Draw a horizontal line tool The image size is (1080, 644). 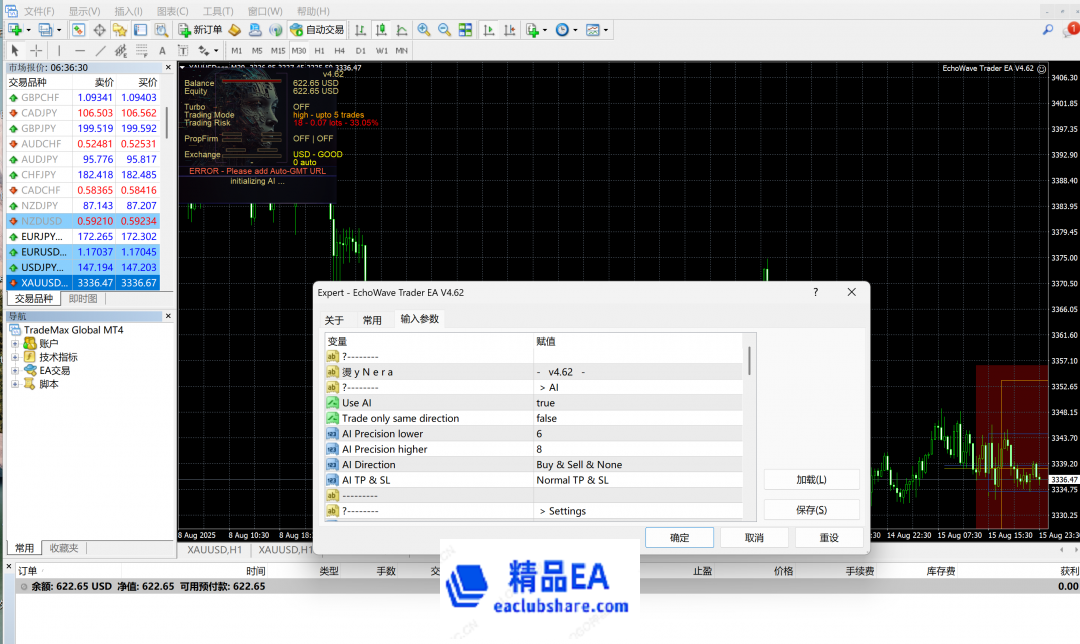tap(80, 50)
